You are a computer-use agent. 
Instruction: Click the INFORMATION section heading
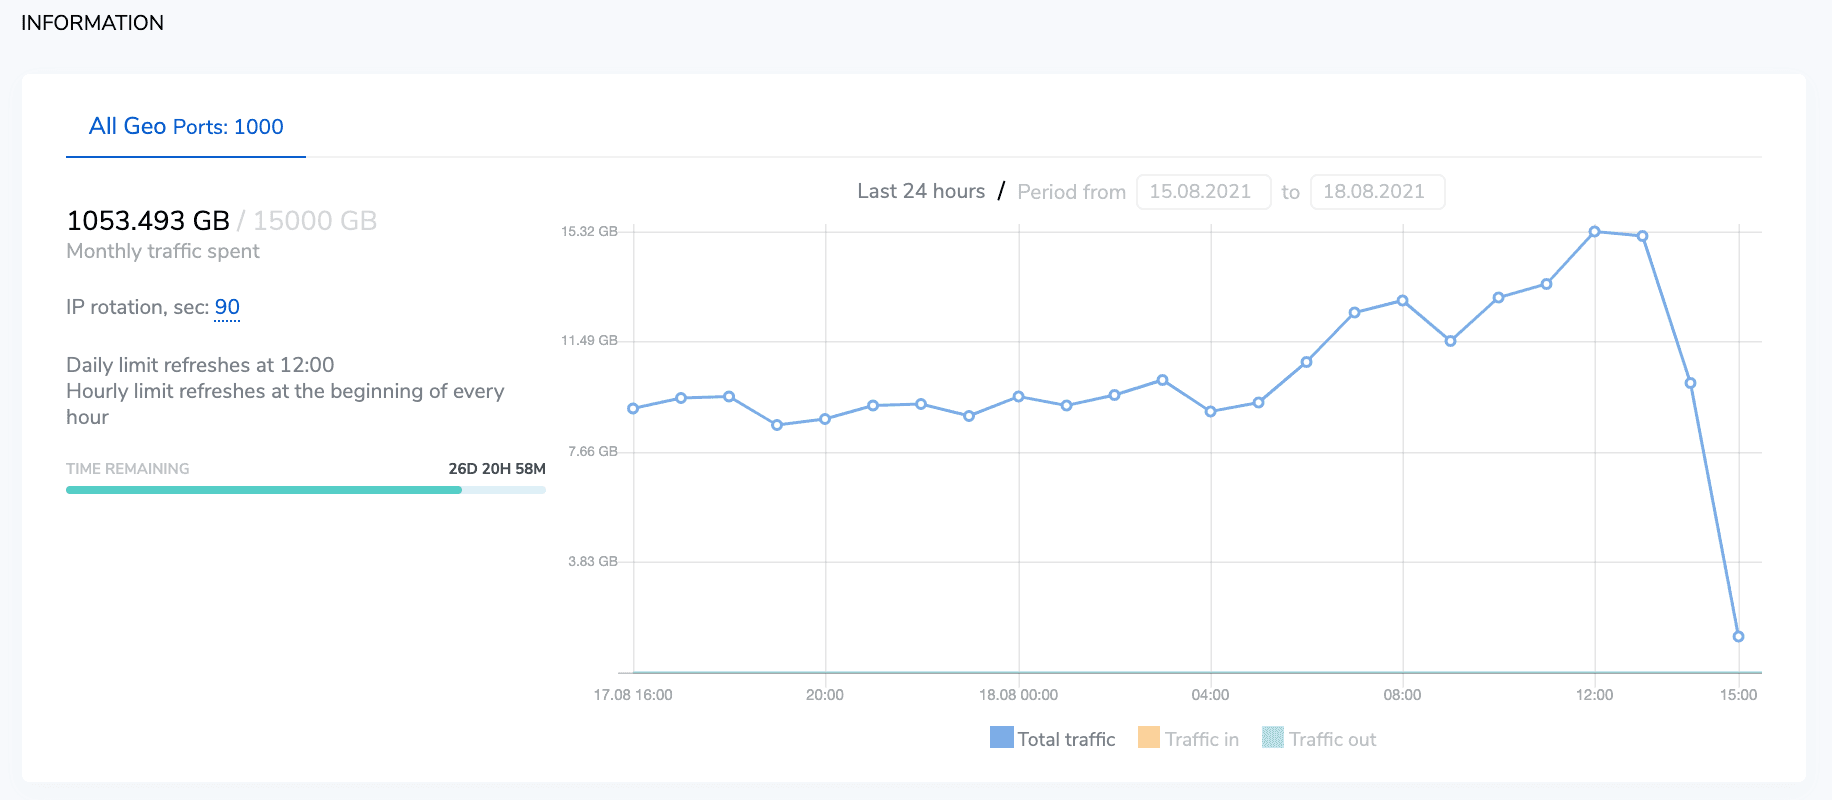(92, 23)
